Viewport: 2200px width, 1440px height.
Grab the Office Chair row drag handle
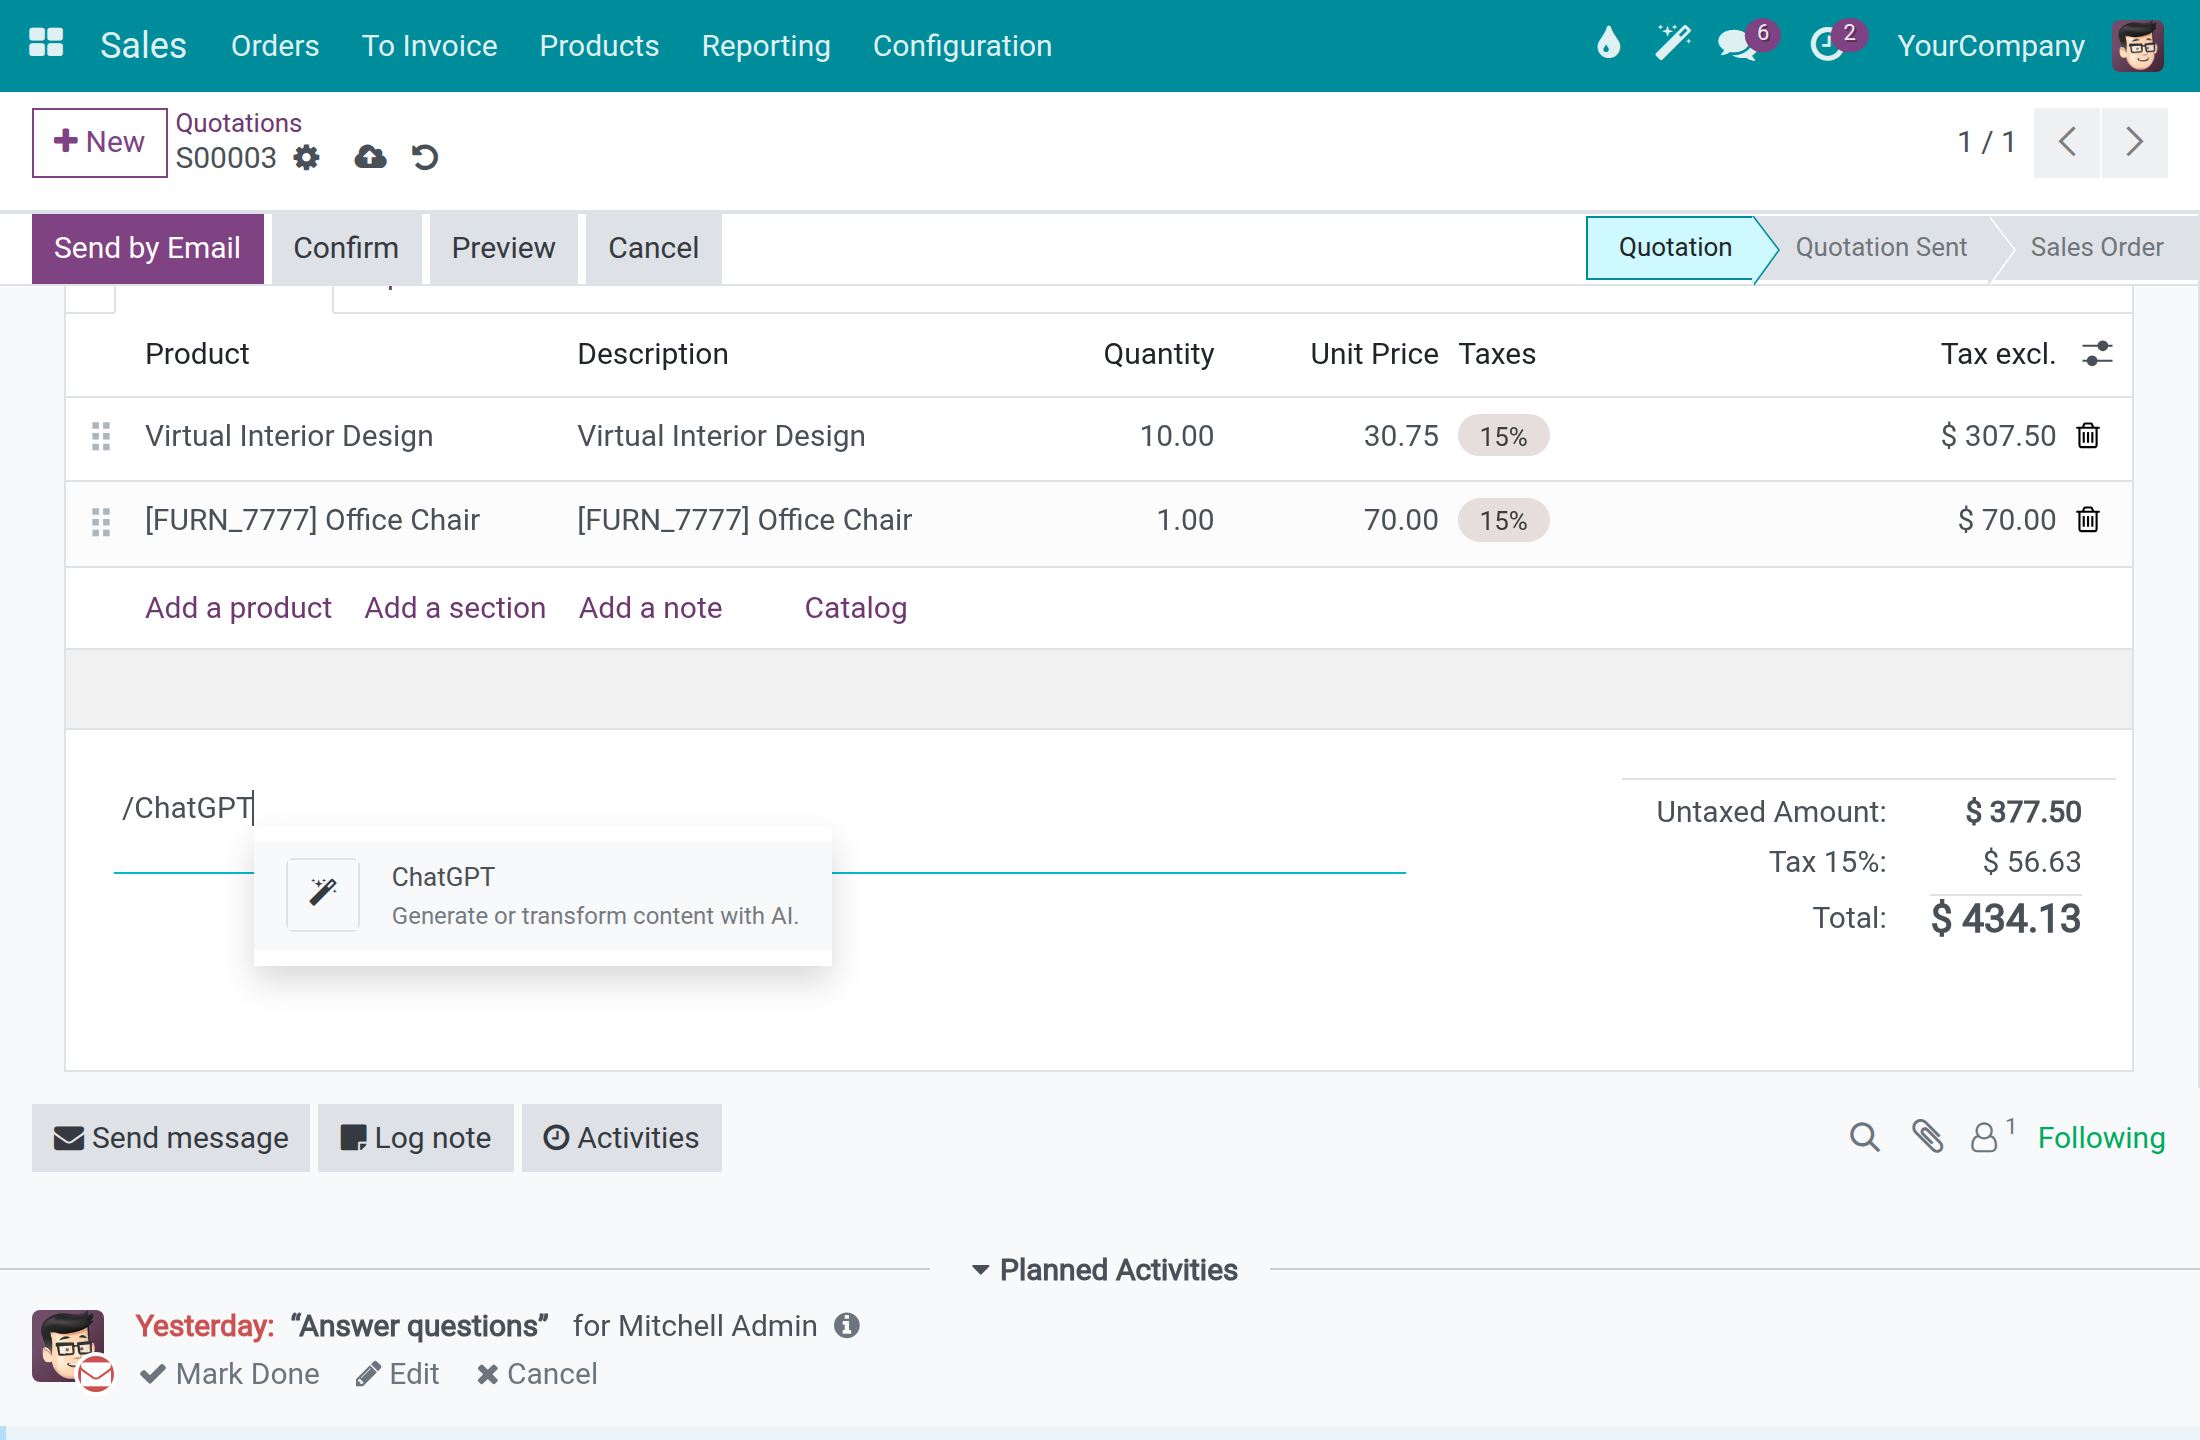click(101, 522)
